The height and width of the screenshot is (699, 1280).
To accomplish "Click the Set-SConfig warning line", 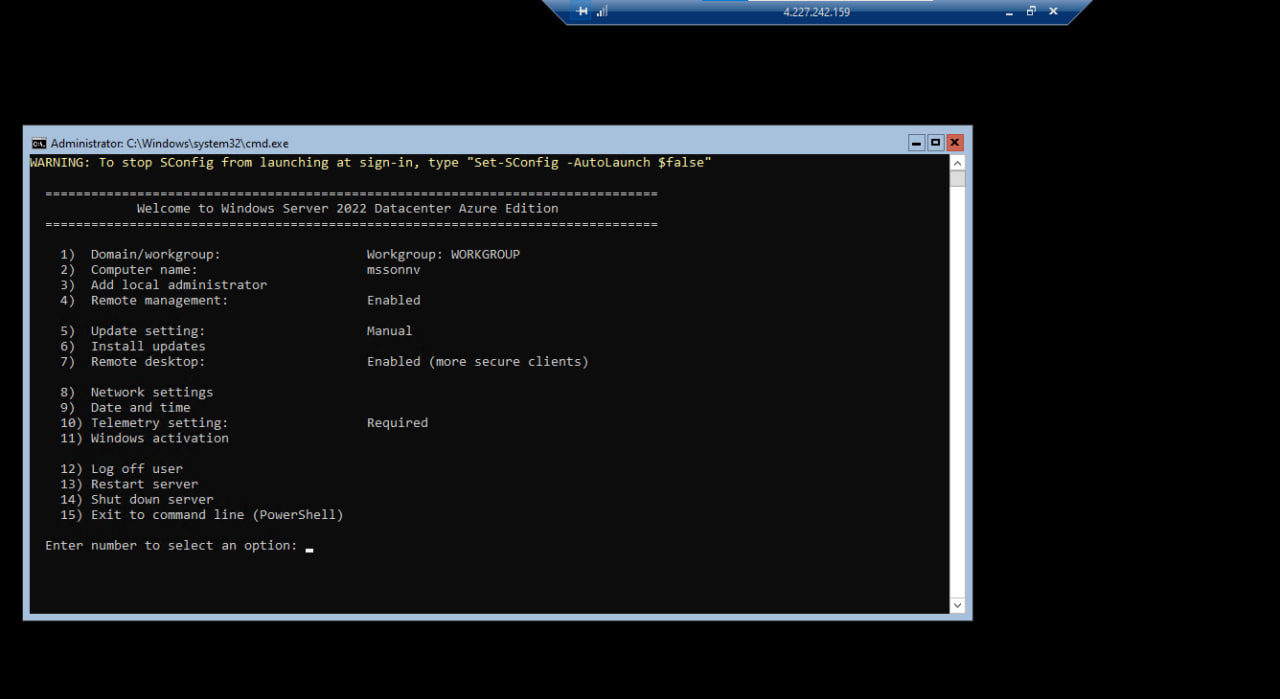I will pyautogui.click(x=371, y=162).
